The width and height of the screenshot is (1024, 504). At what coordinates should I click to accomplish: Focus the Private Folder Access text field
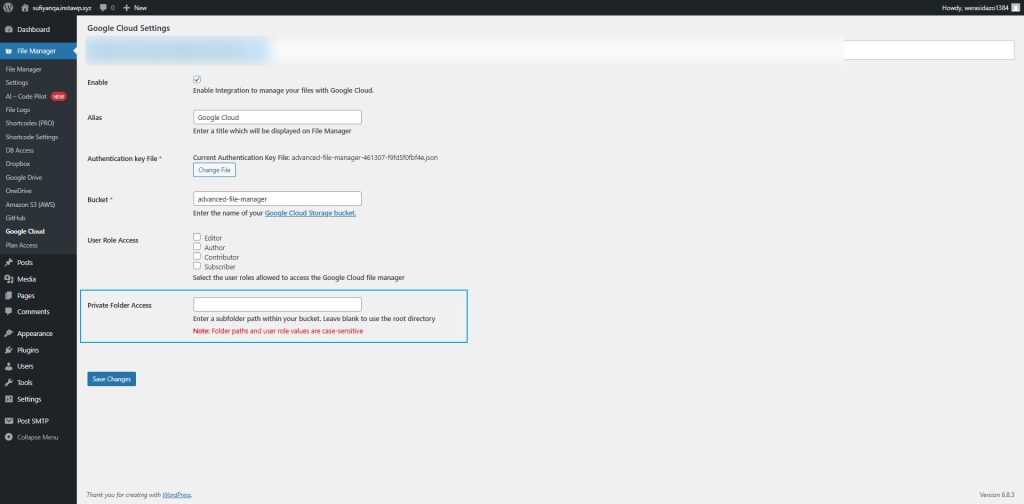(277, 304)
